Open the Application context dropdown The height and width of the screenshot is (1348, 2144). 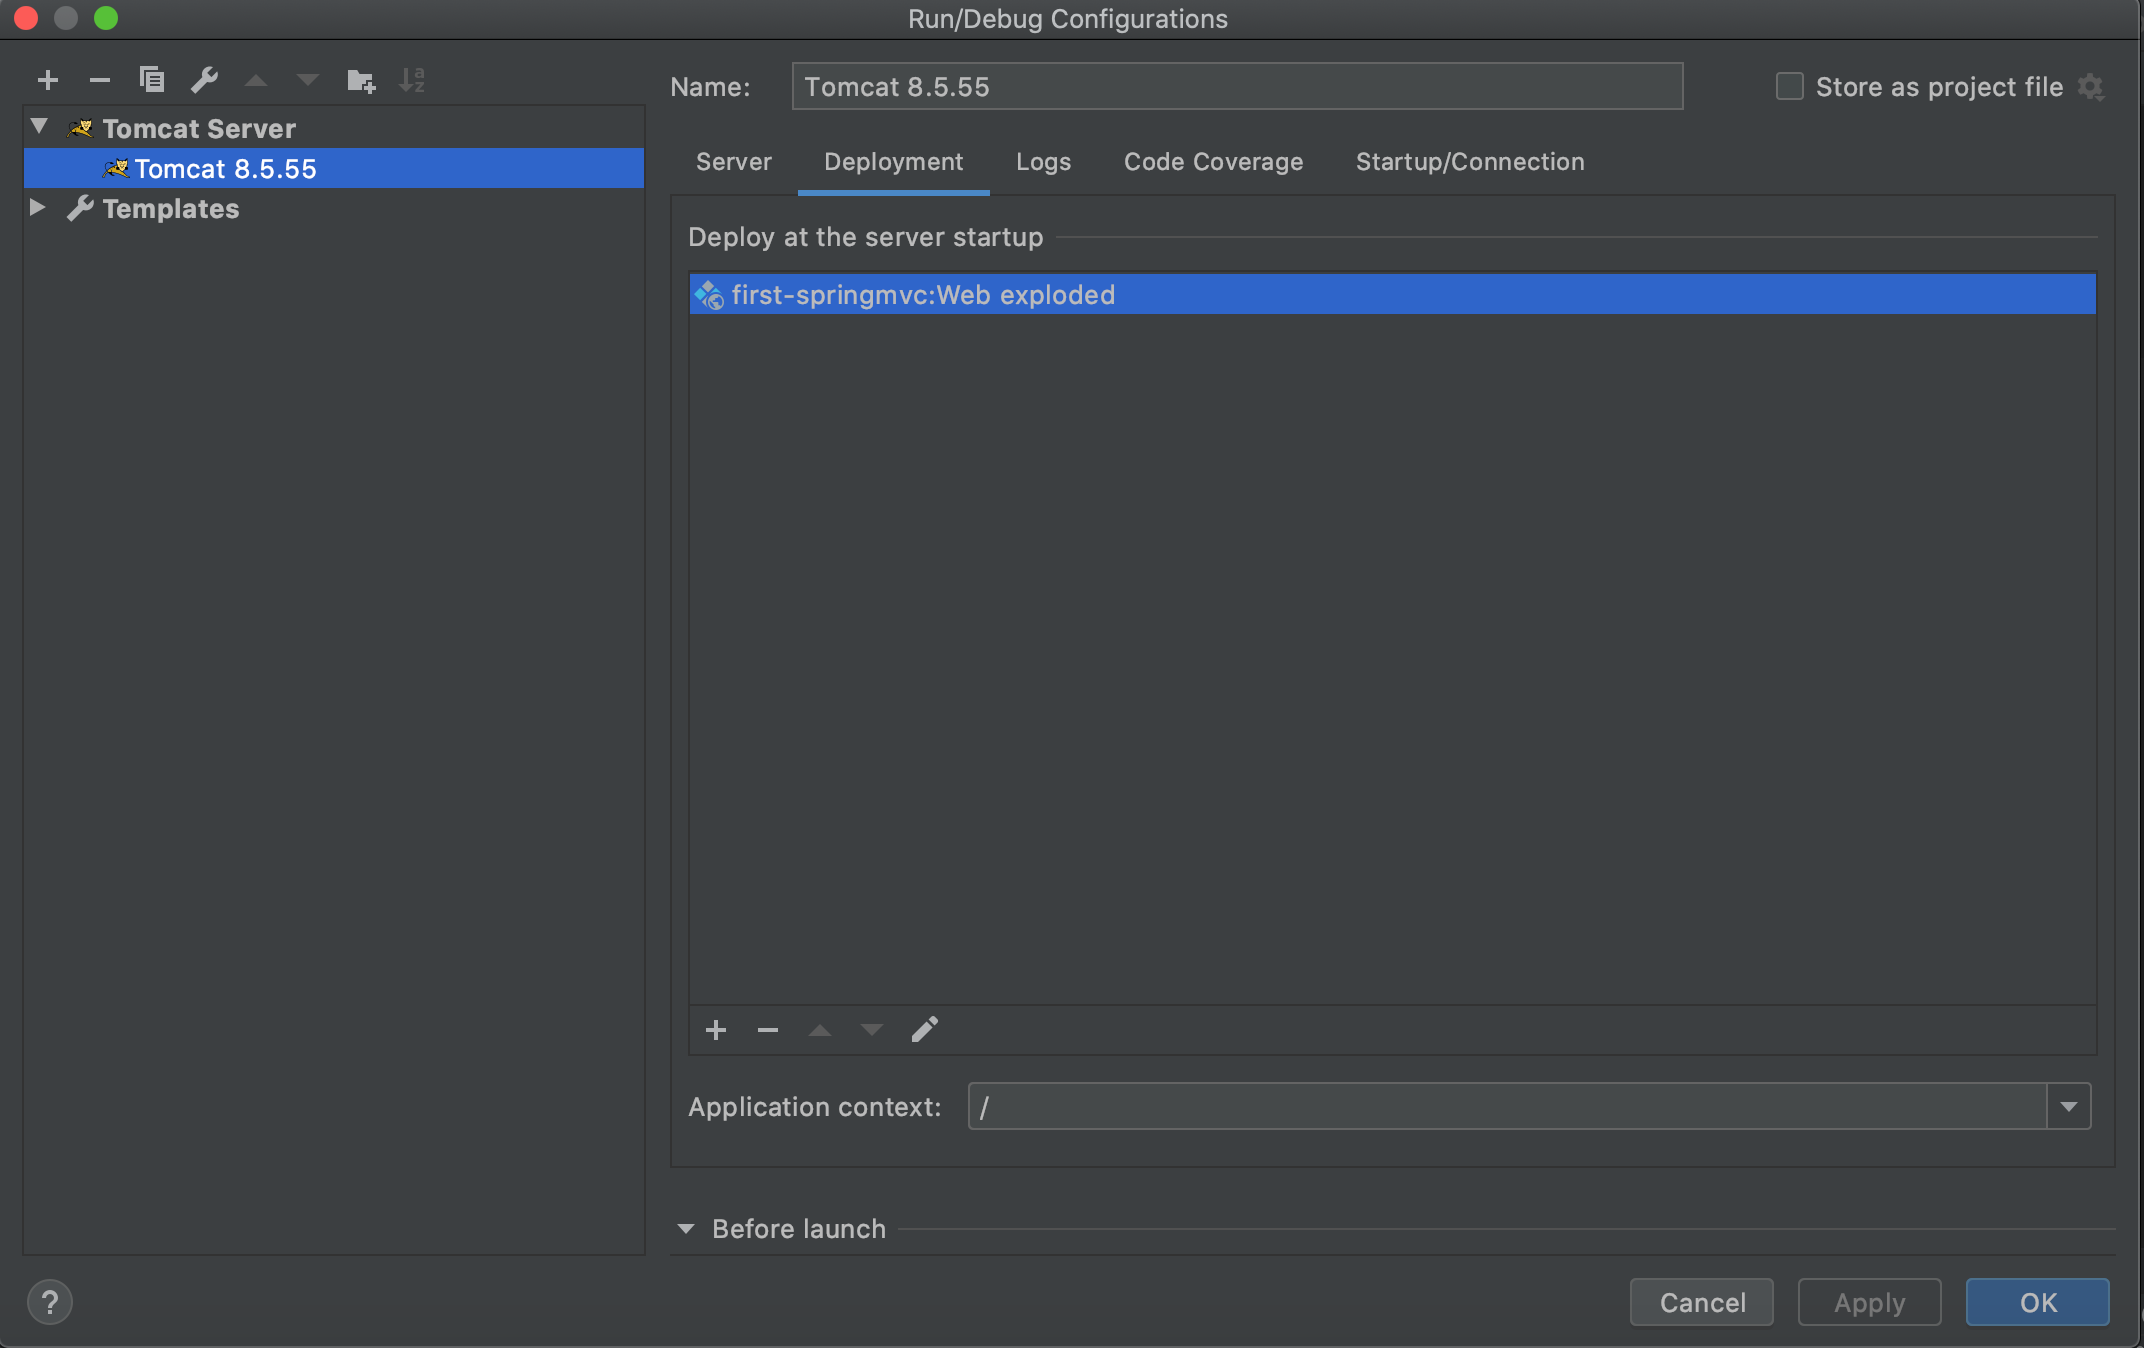tap(2069, 1107)
